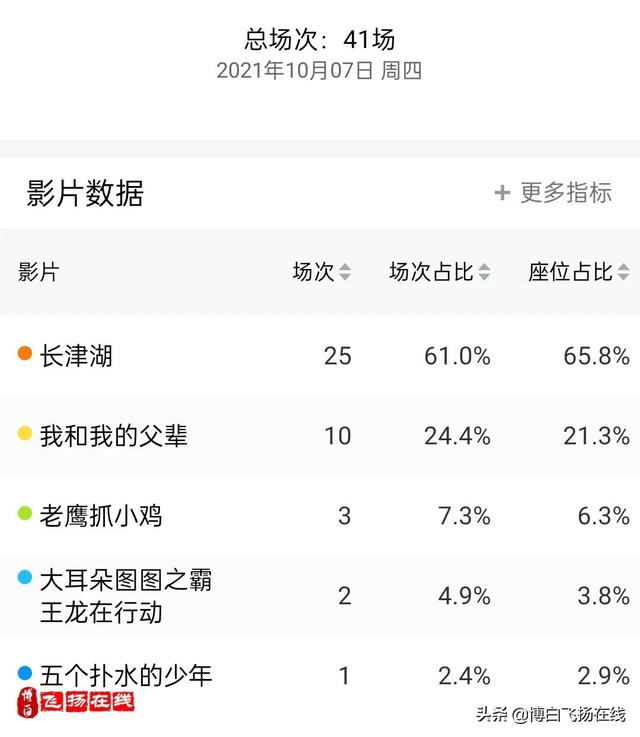640x737 pixels.
Task: Click the 总场次: 41场 summary
Action: (320, 39)
